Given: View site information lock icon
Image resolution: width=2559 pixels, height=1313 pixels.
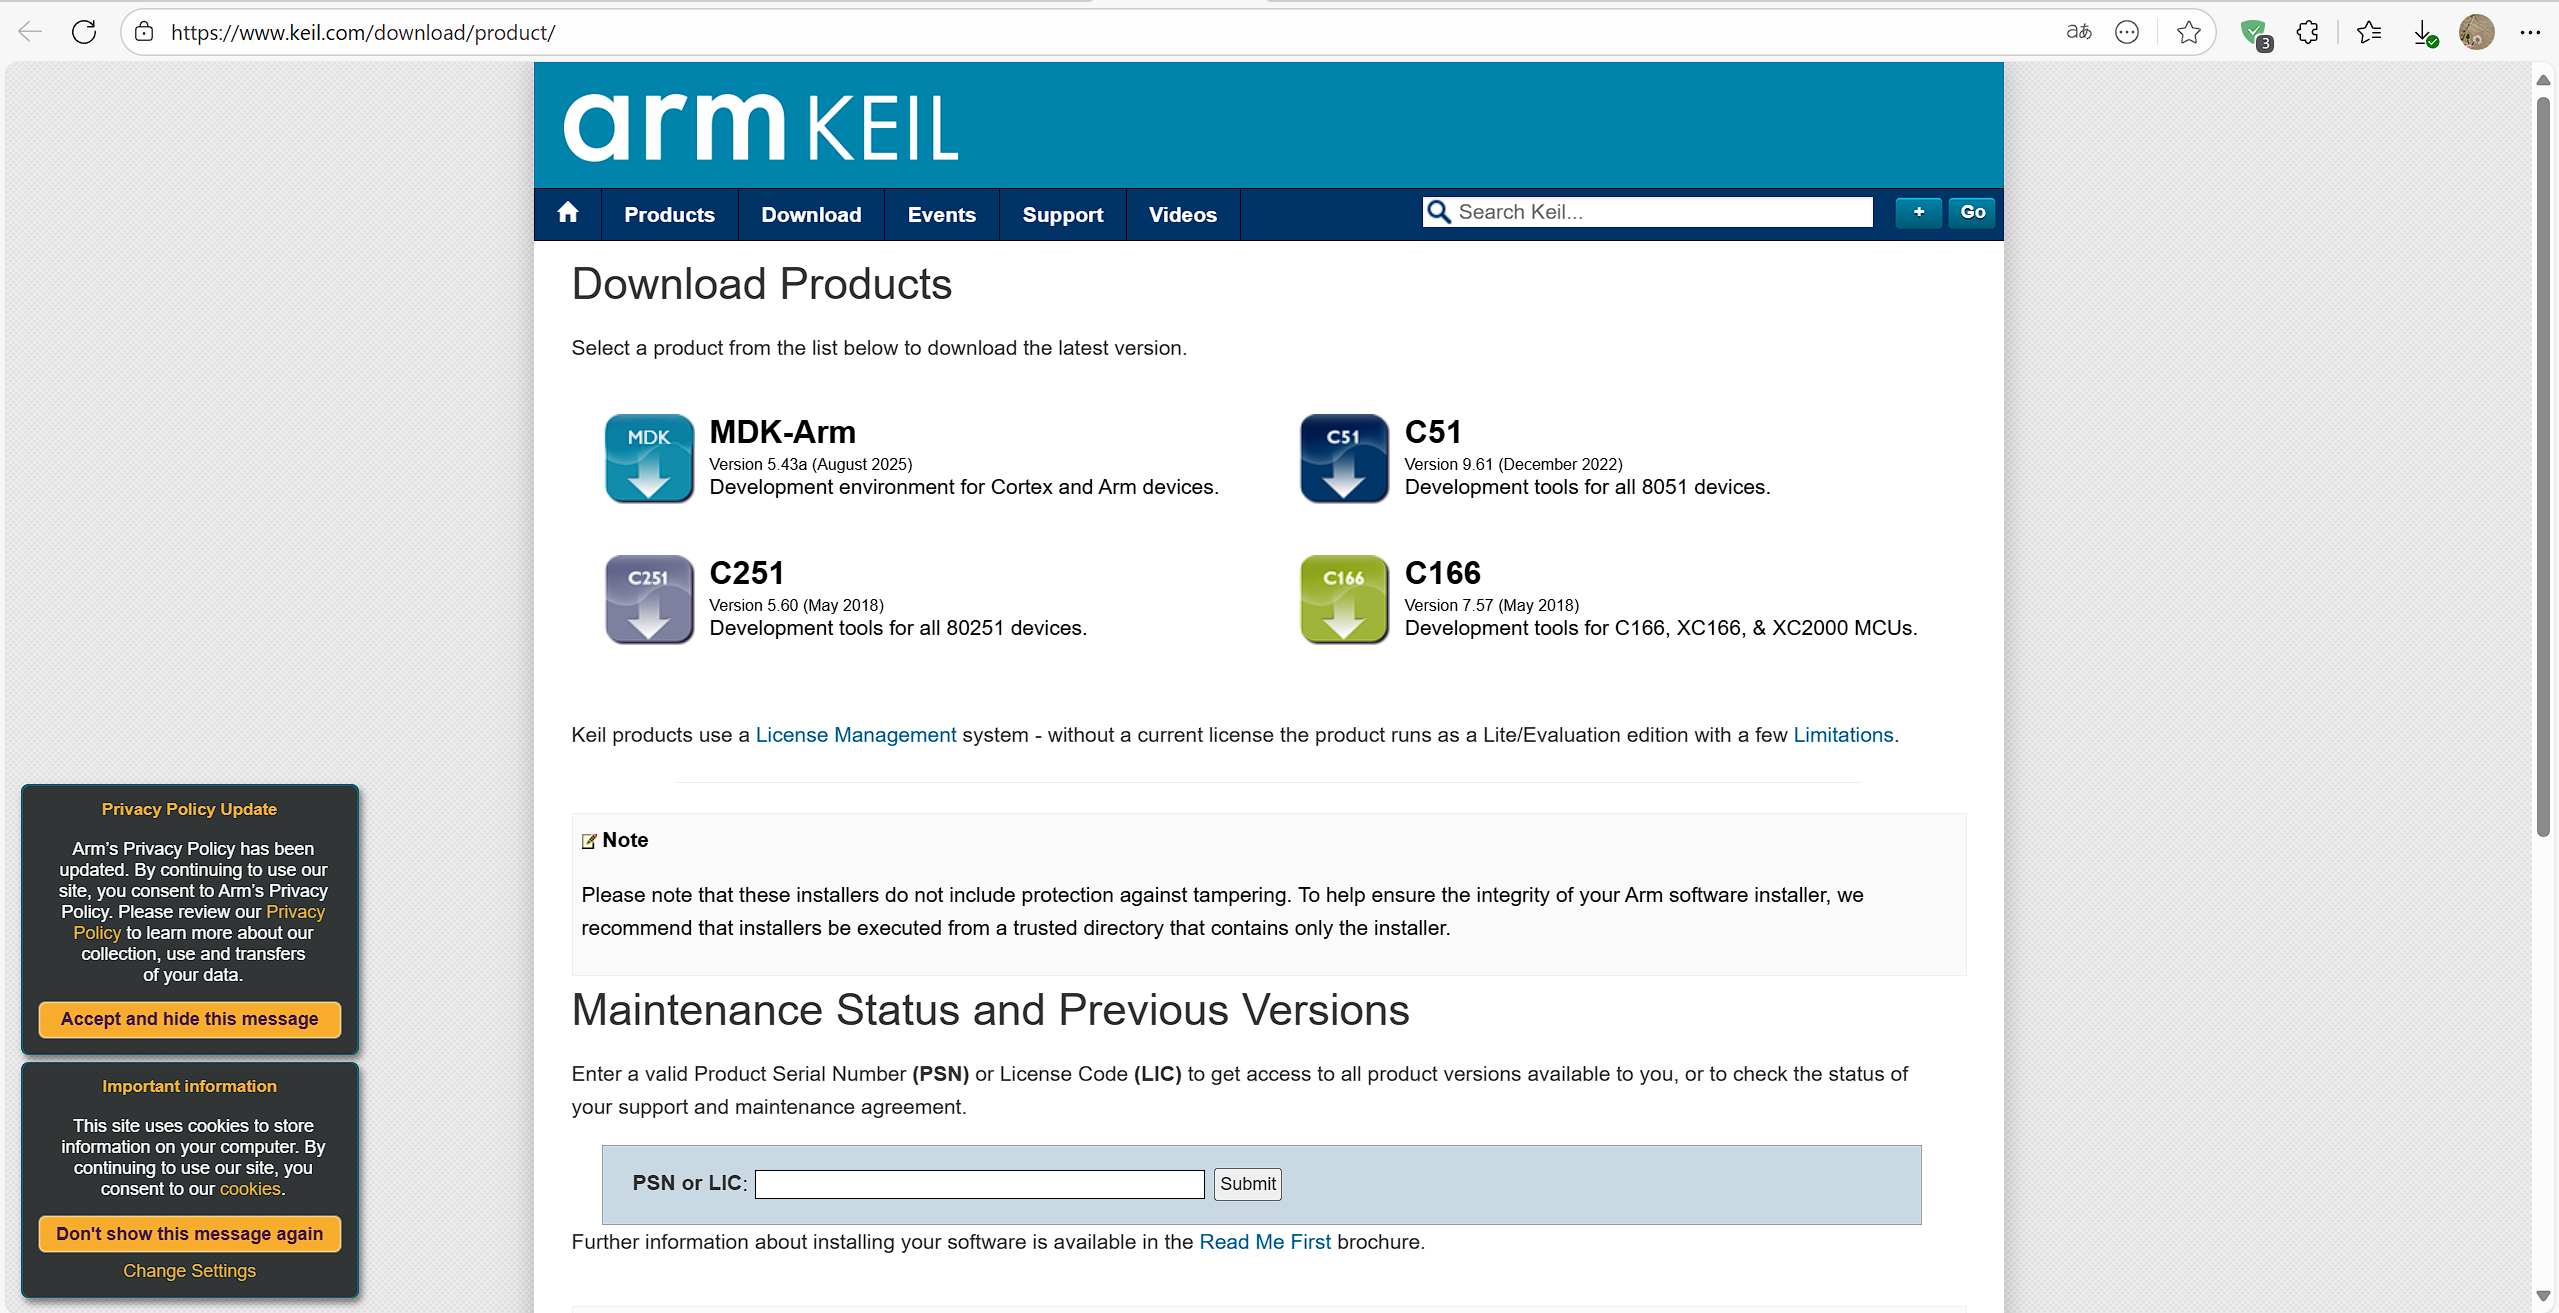Looking at the screenshot, I should (x=144, y=32).
